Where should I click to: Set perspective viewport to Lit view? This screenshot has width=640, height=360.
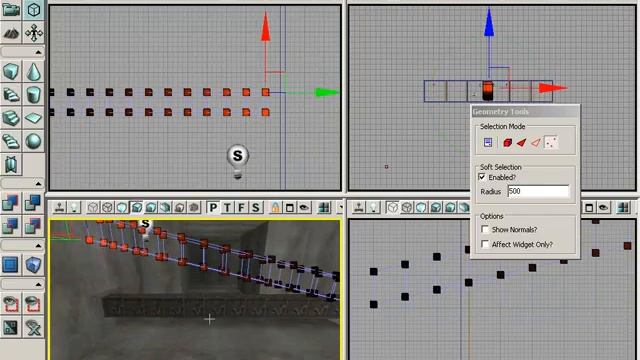(136, 207)
